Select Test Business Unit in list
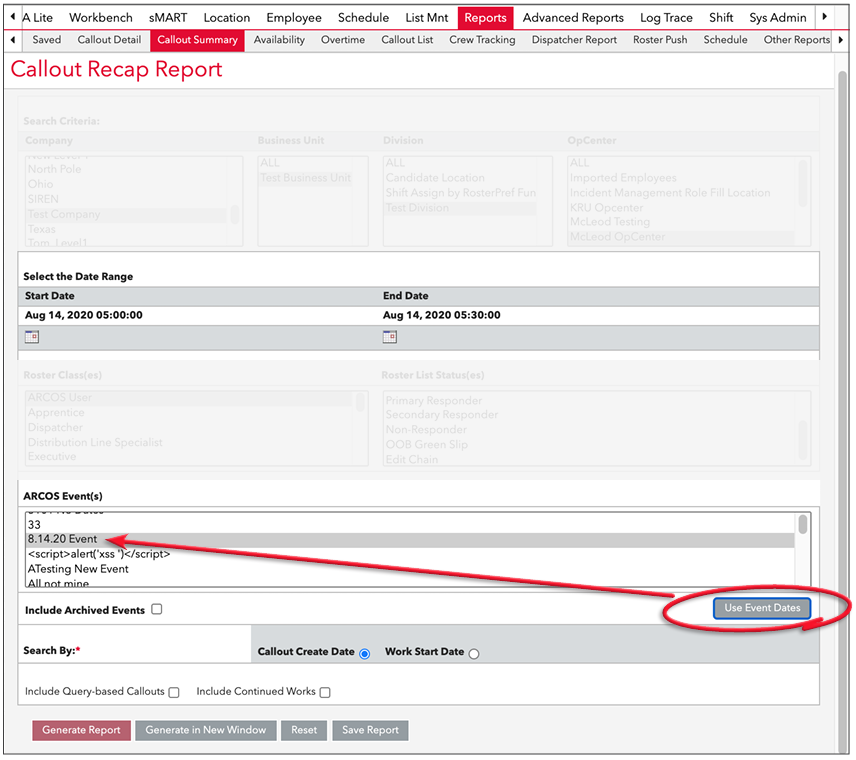This screenshot has width=856, height=760. tap(306, 178)
